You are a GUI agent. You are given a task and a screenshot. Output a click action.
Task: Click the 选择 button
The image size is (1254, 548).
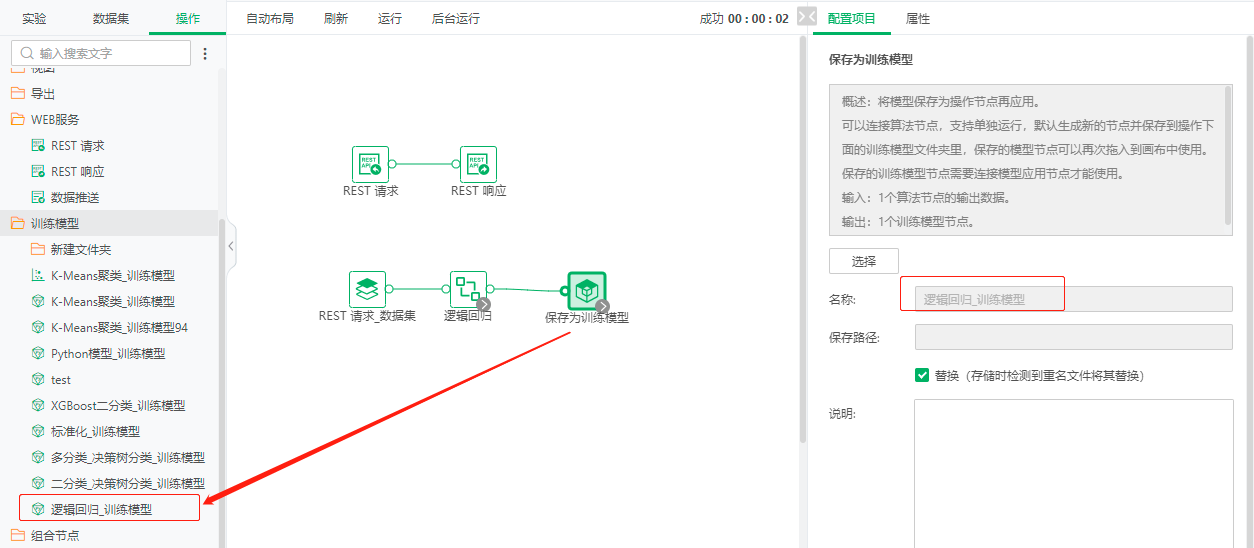[x=863, y=261]
